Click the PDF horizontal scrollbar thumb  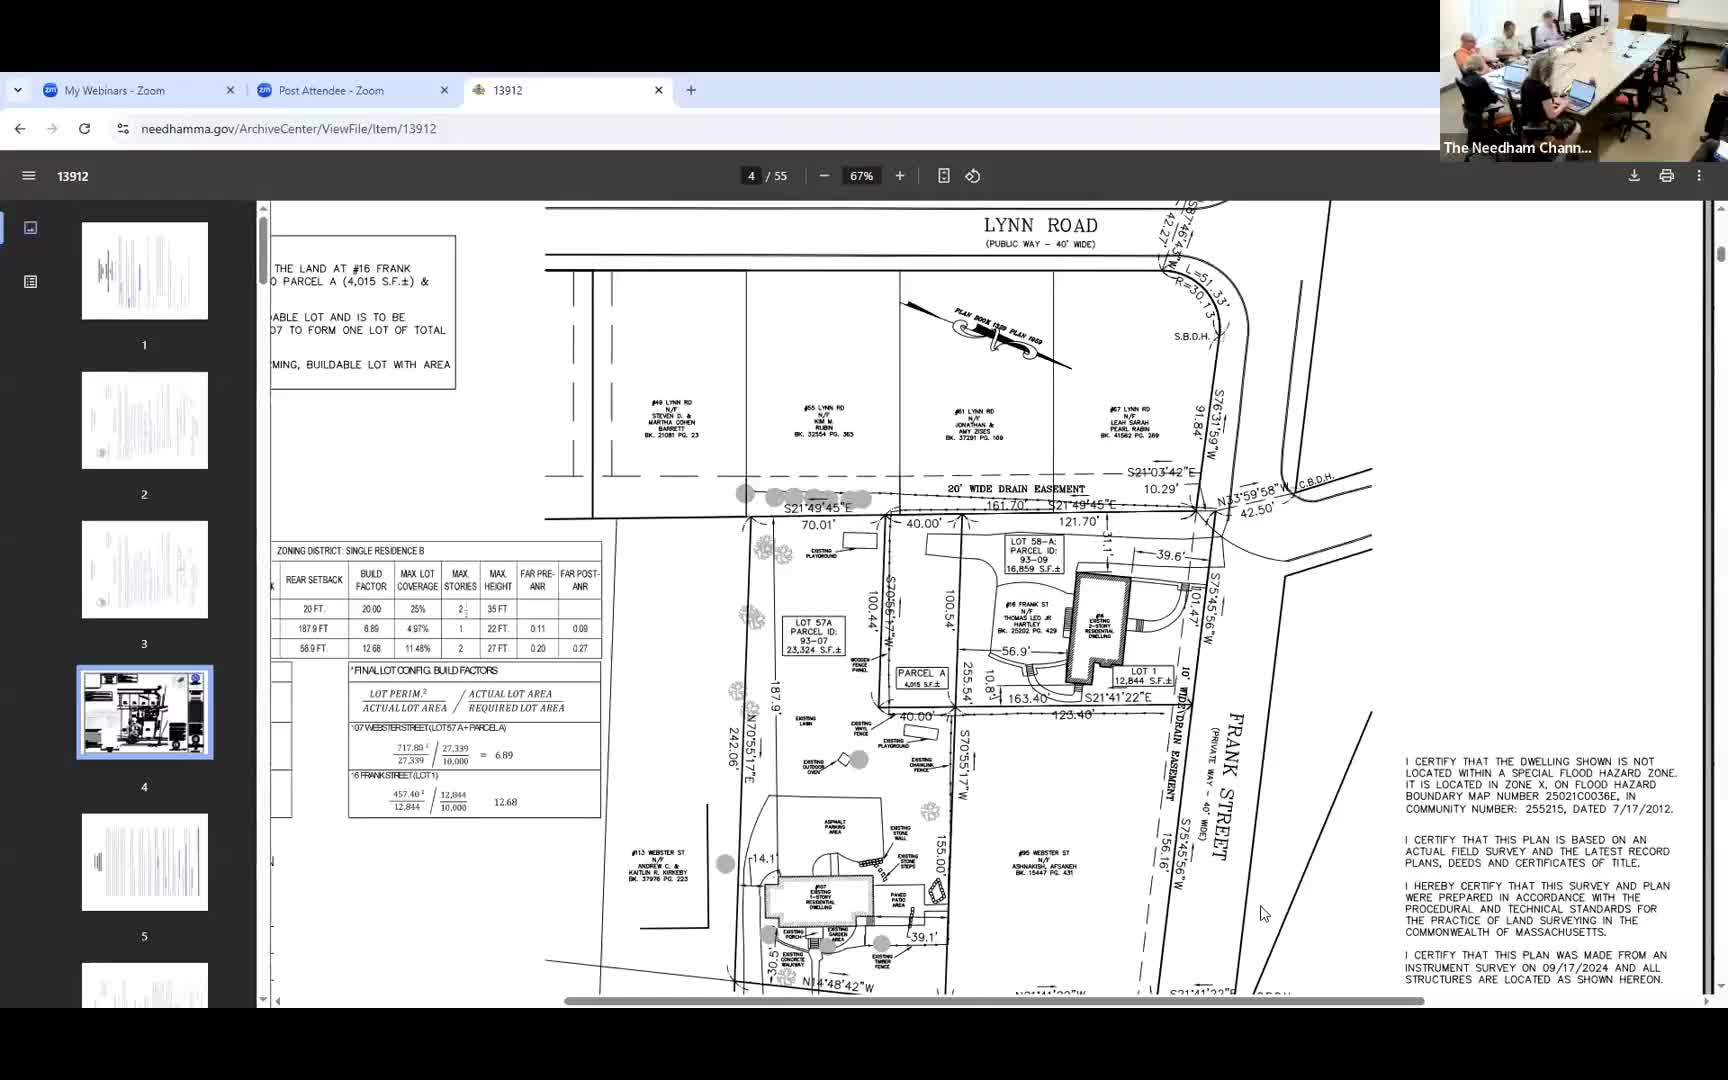pos(994,1001)
